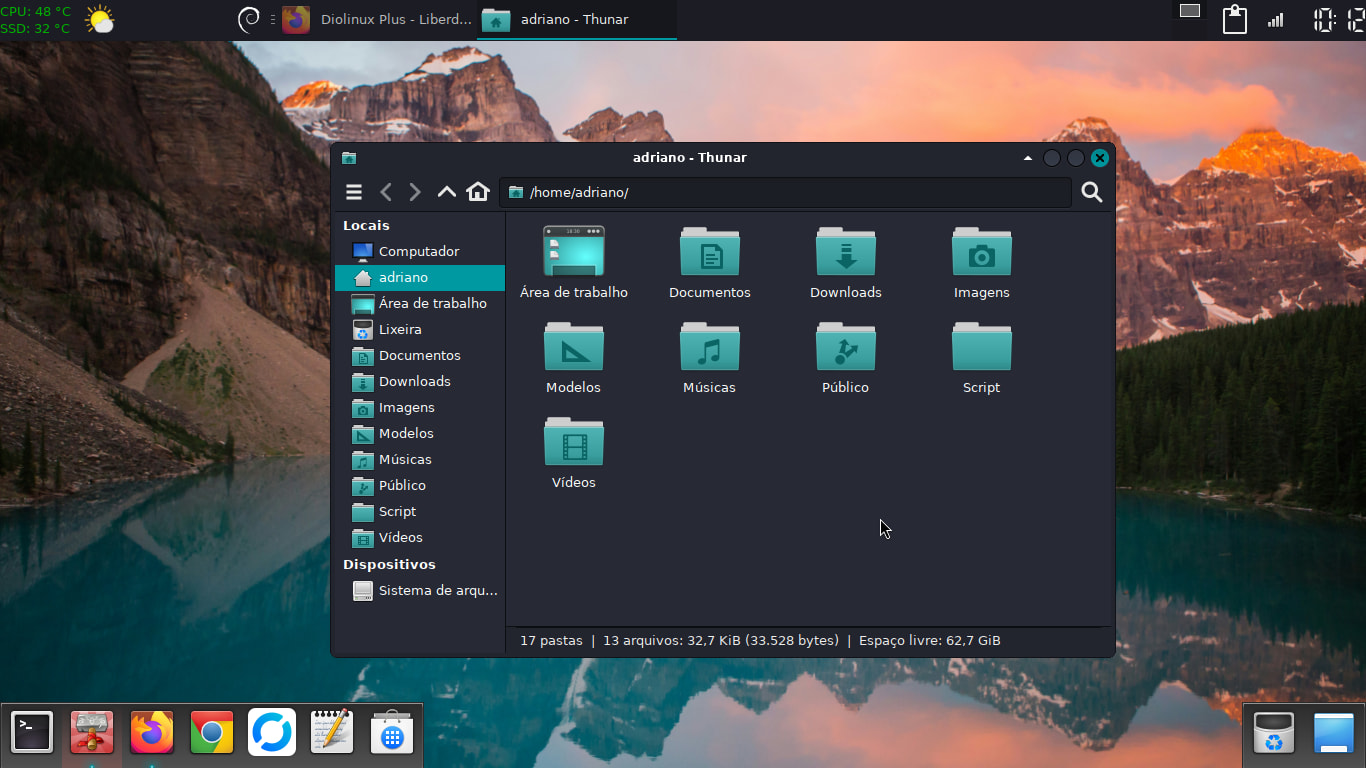Open the hamburger menu in Thunar toolbar
Image resolution: width=1366 pixels, height=768 pixels.
point(353,192)
